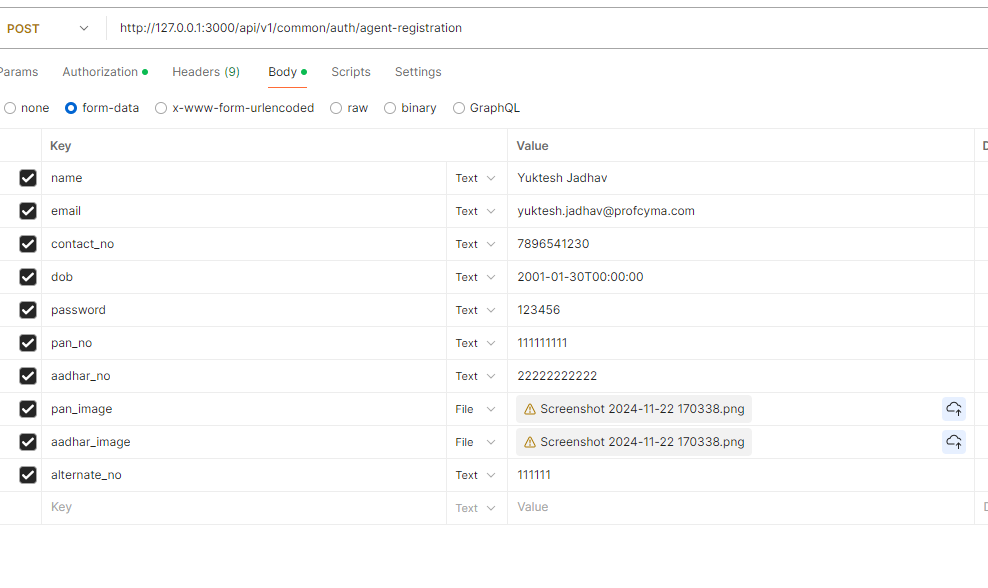This screenshot has width=988, height=588.
Task: Switch to the Headers tab
Action: [205, 72]
